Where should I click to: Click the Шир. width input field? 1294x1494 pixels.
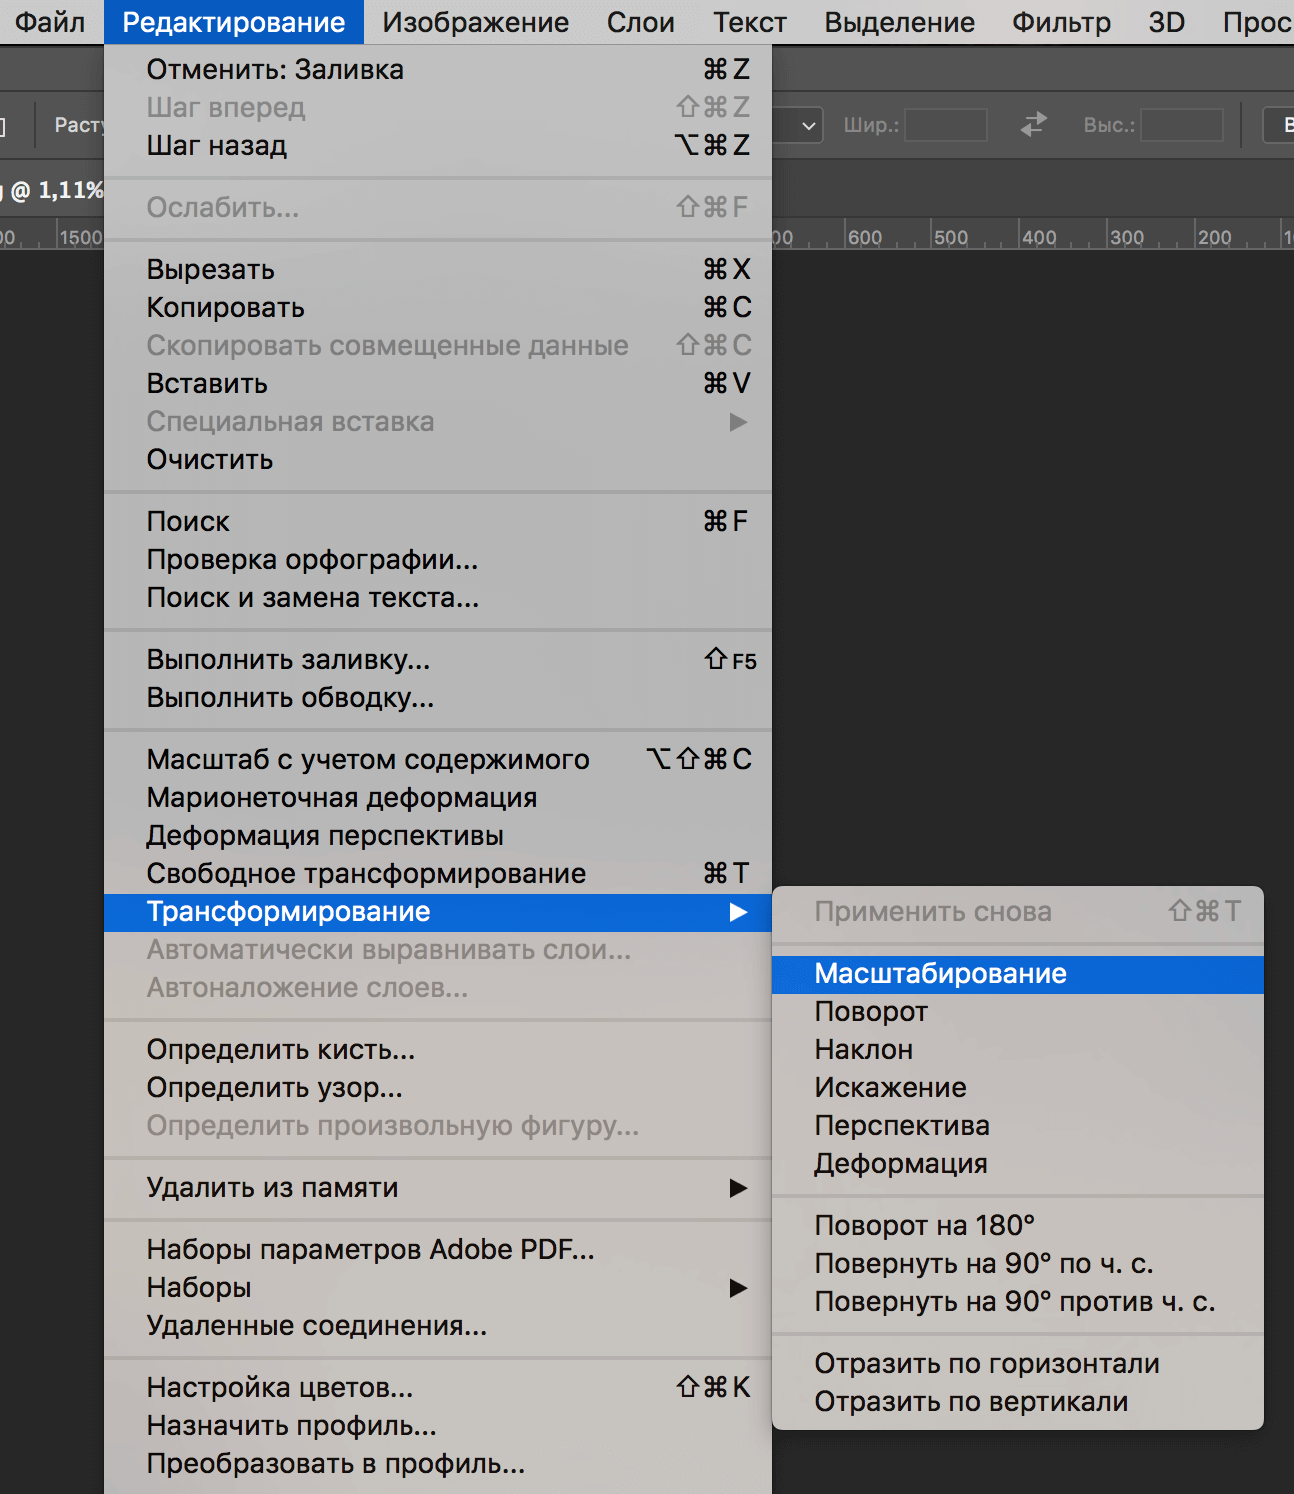coord(944,125)
